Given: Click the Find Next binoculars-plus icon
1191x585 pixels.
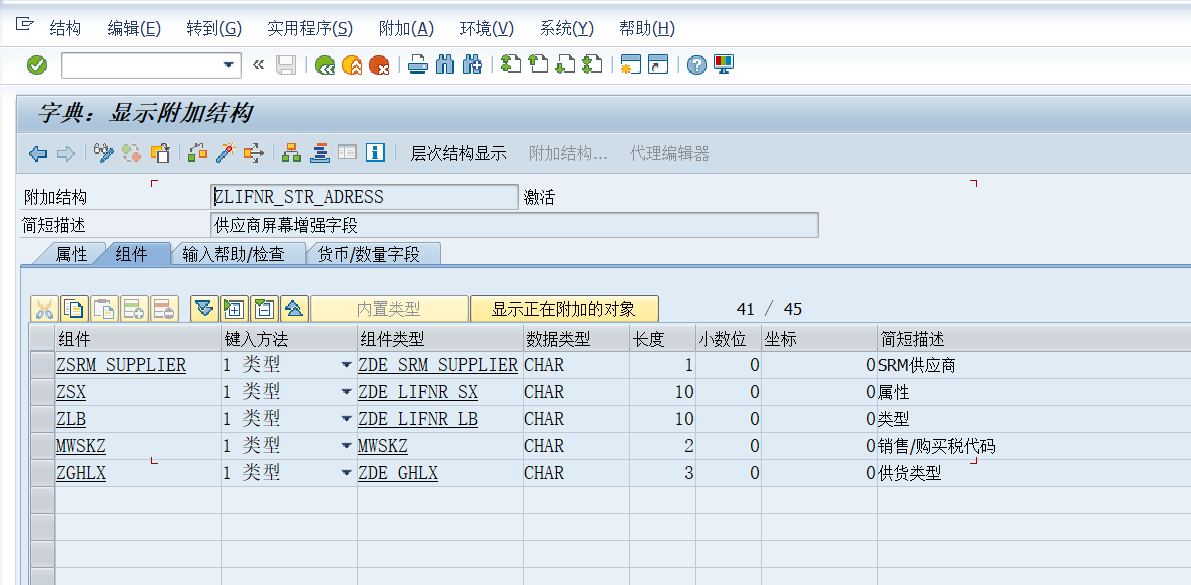Looking at the screenshot, I should (472, 65).
